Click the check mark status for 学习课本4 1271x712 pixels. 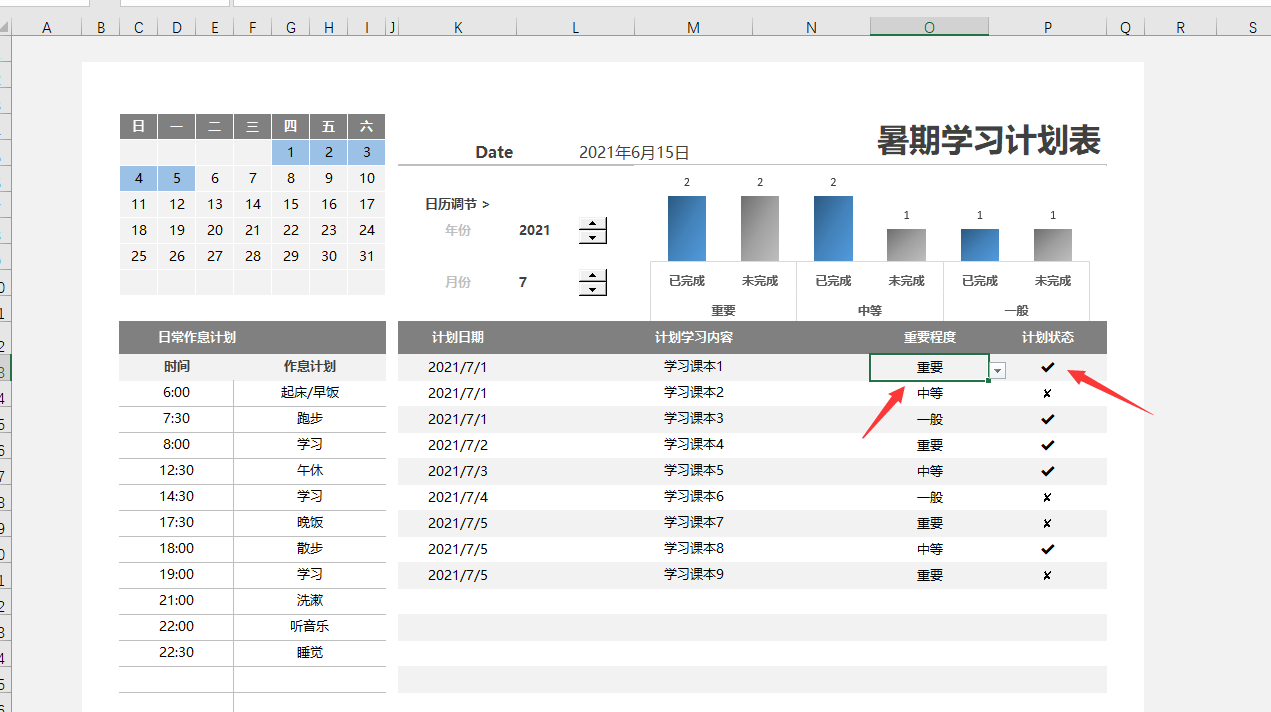point(1048,445)
